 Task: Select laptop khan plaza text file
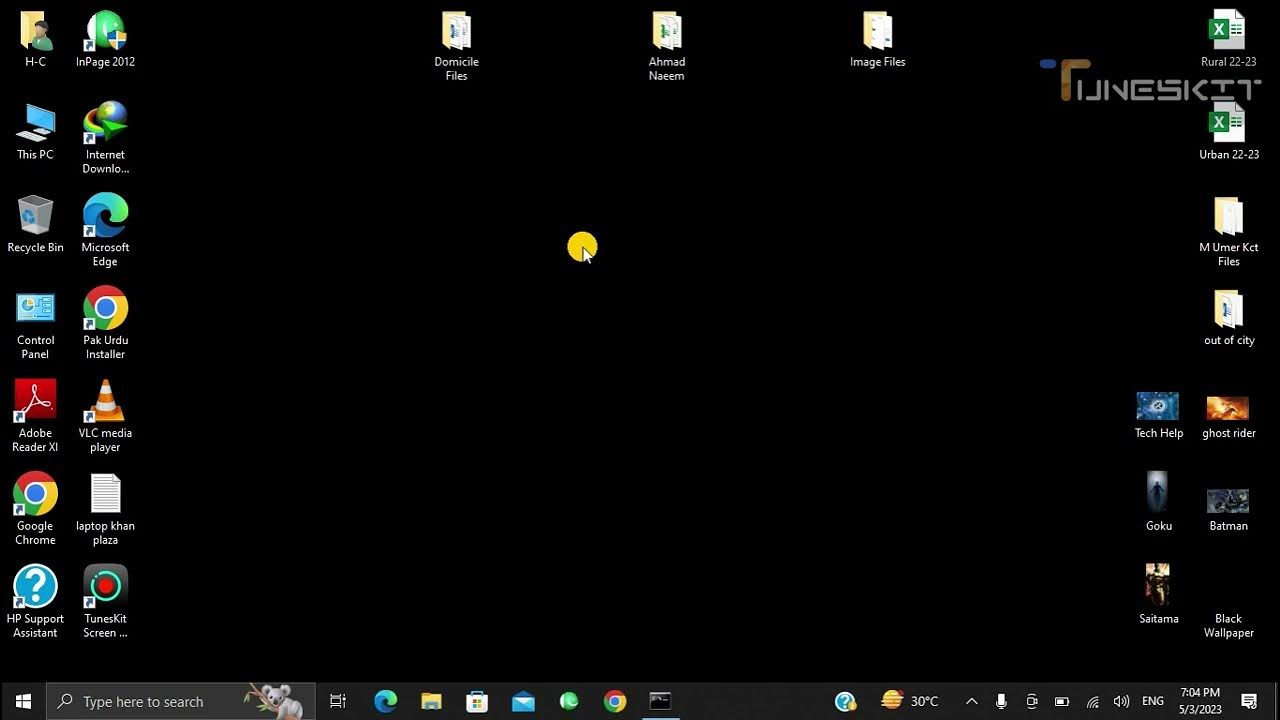[105, 510]
